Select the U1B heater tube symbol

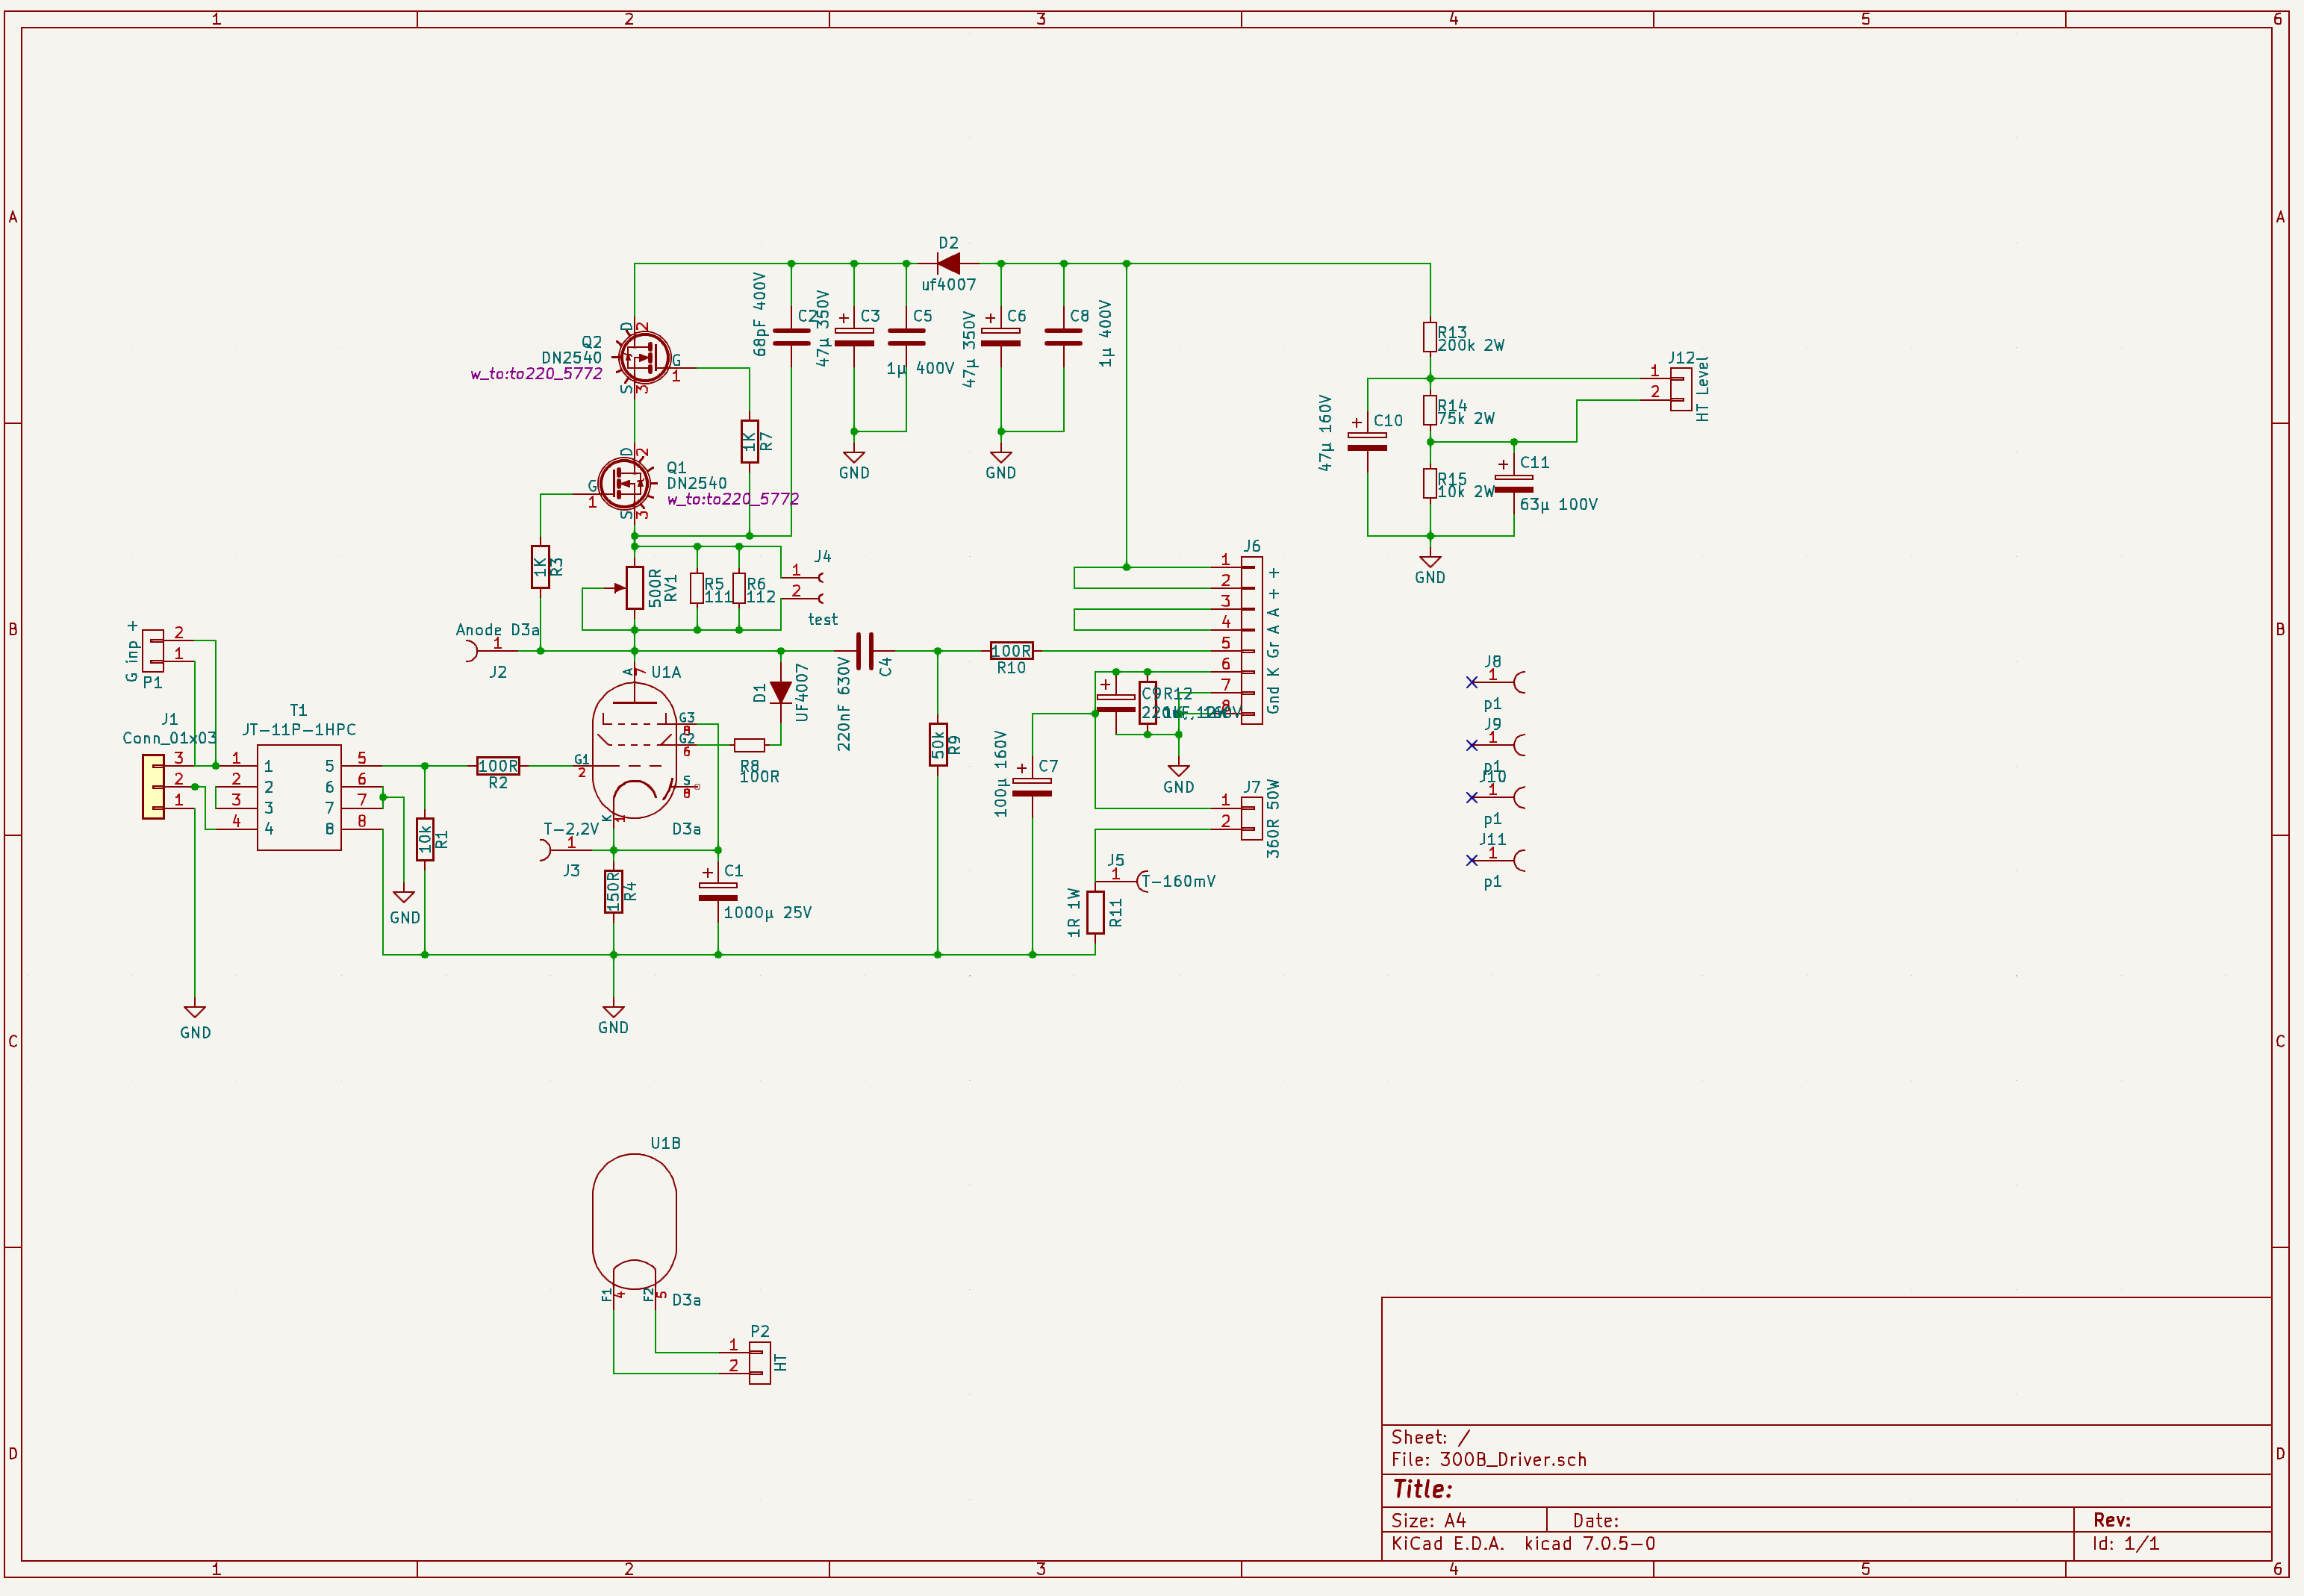pyautogui.click(x=634, y=1222)
